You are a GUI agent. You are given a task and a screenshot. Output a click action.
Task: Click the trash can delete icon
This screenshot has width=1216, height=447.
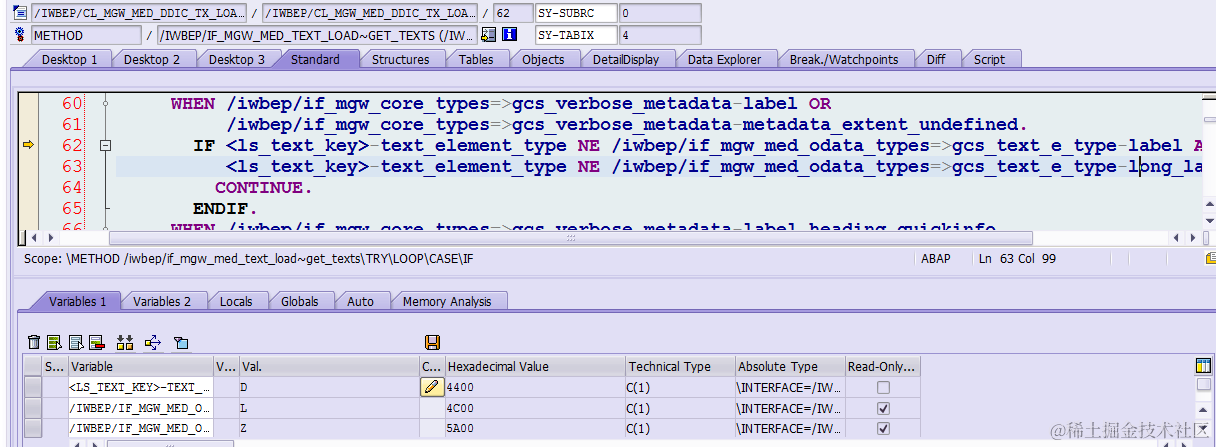point(34,343)
